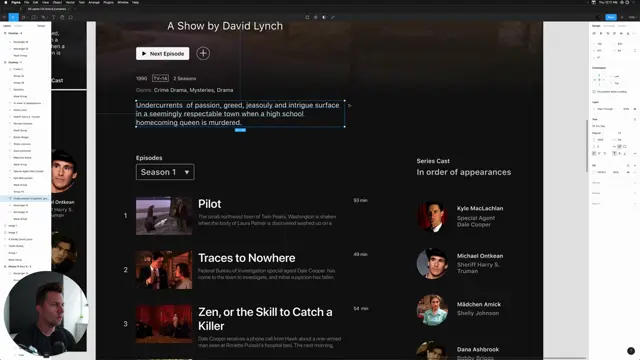Image resolution: width=640 pixels, height=360 pixels.
Task: Add an export setting with plus icon
Action: (635, 203)
